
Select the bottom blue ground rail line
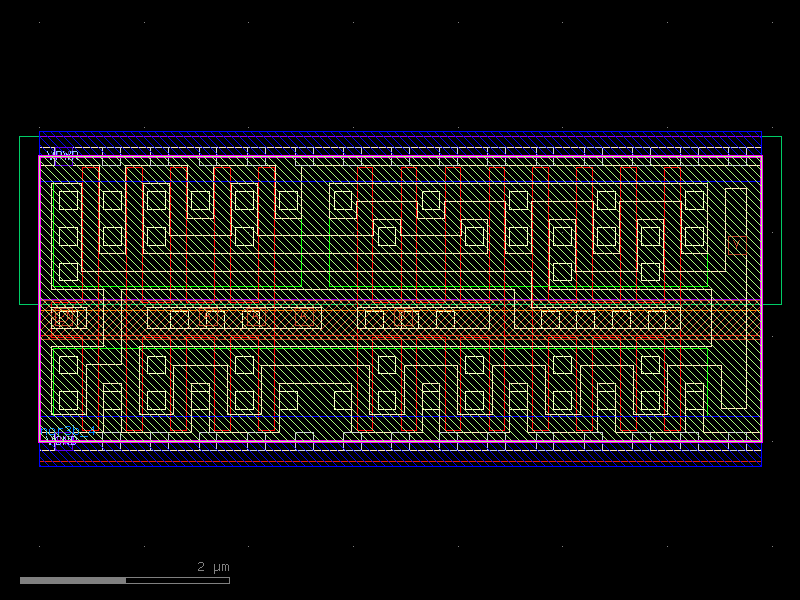tap(400, 466)
